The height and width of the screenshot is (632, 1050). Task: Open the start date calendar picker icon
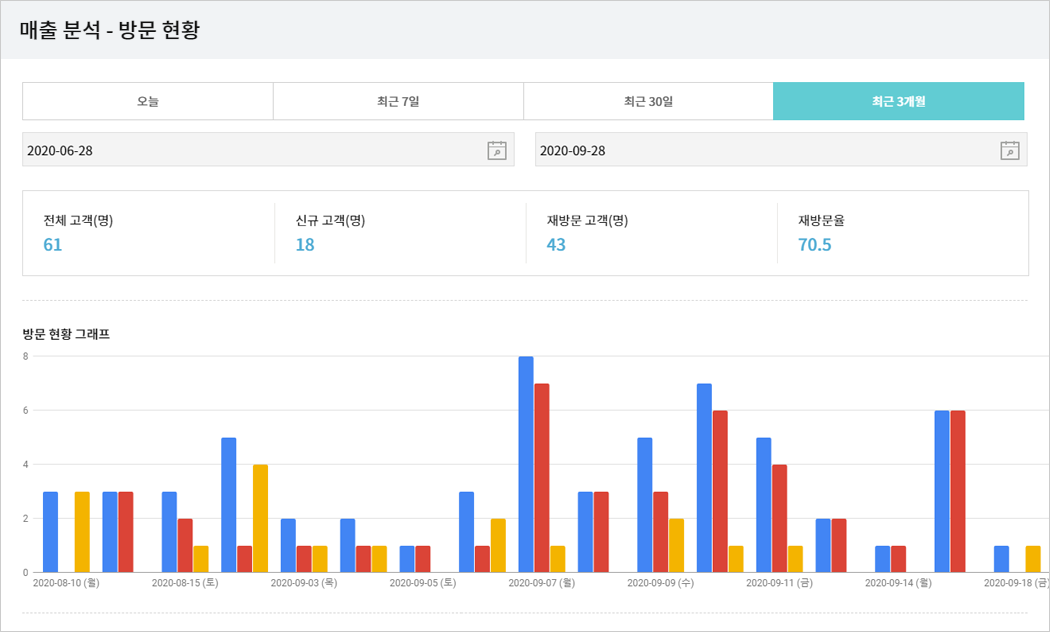tap(497, 151)
